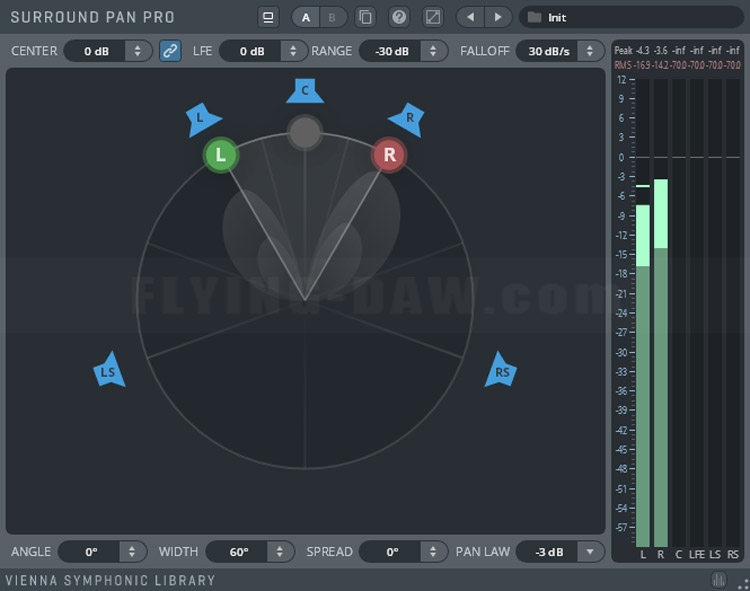The height and width of the screenshot is (591, 750).
Task: Adjust the CENTER level stepper arrows
Action: (138, 51)
